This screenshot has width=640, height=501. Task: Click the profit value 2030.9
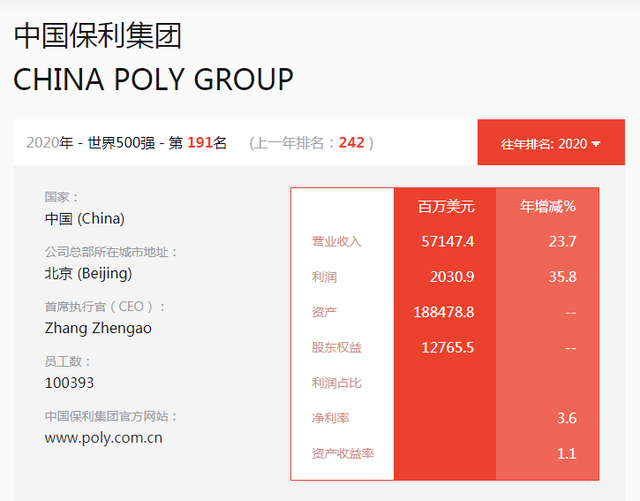pyautogui.click(x=452, y=277)
